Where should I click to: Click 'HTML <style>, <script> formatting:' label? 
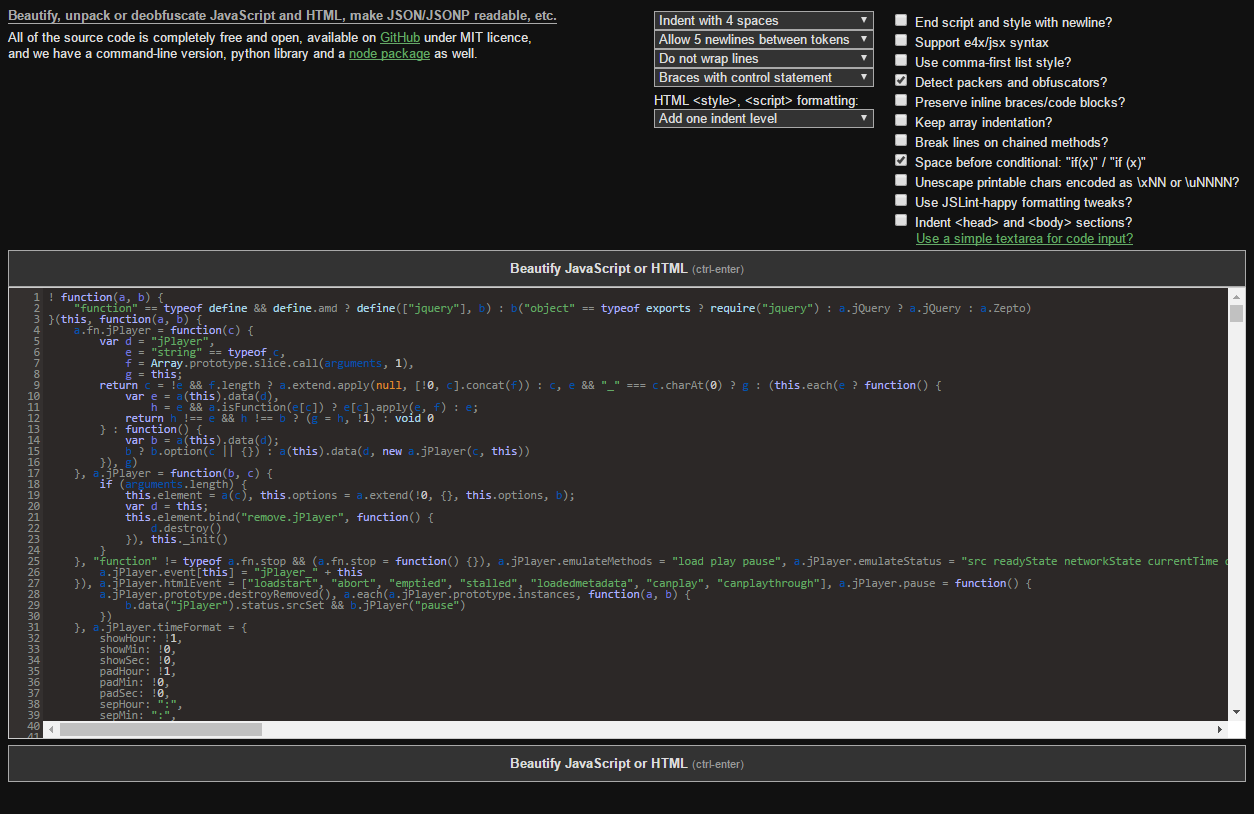[756, 100]
